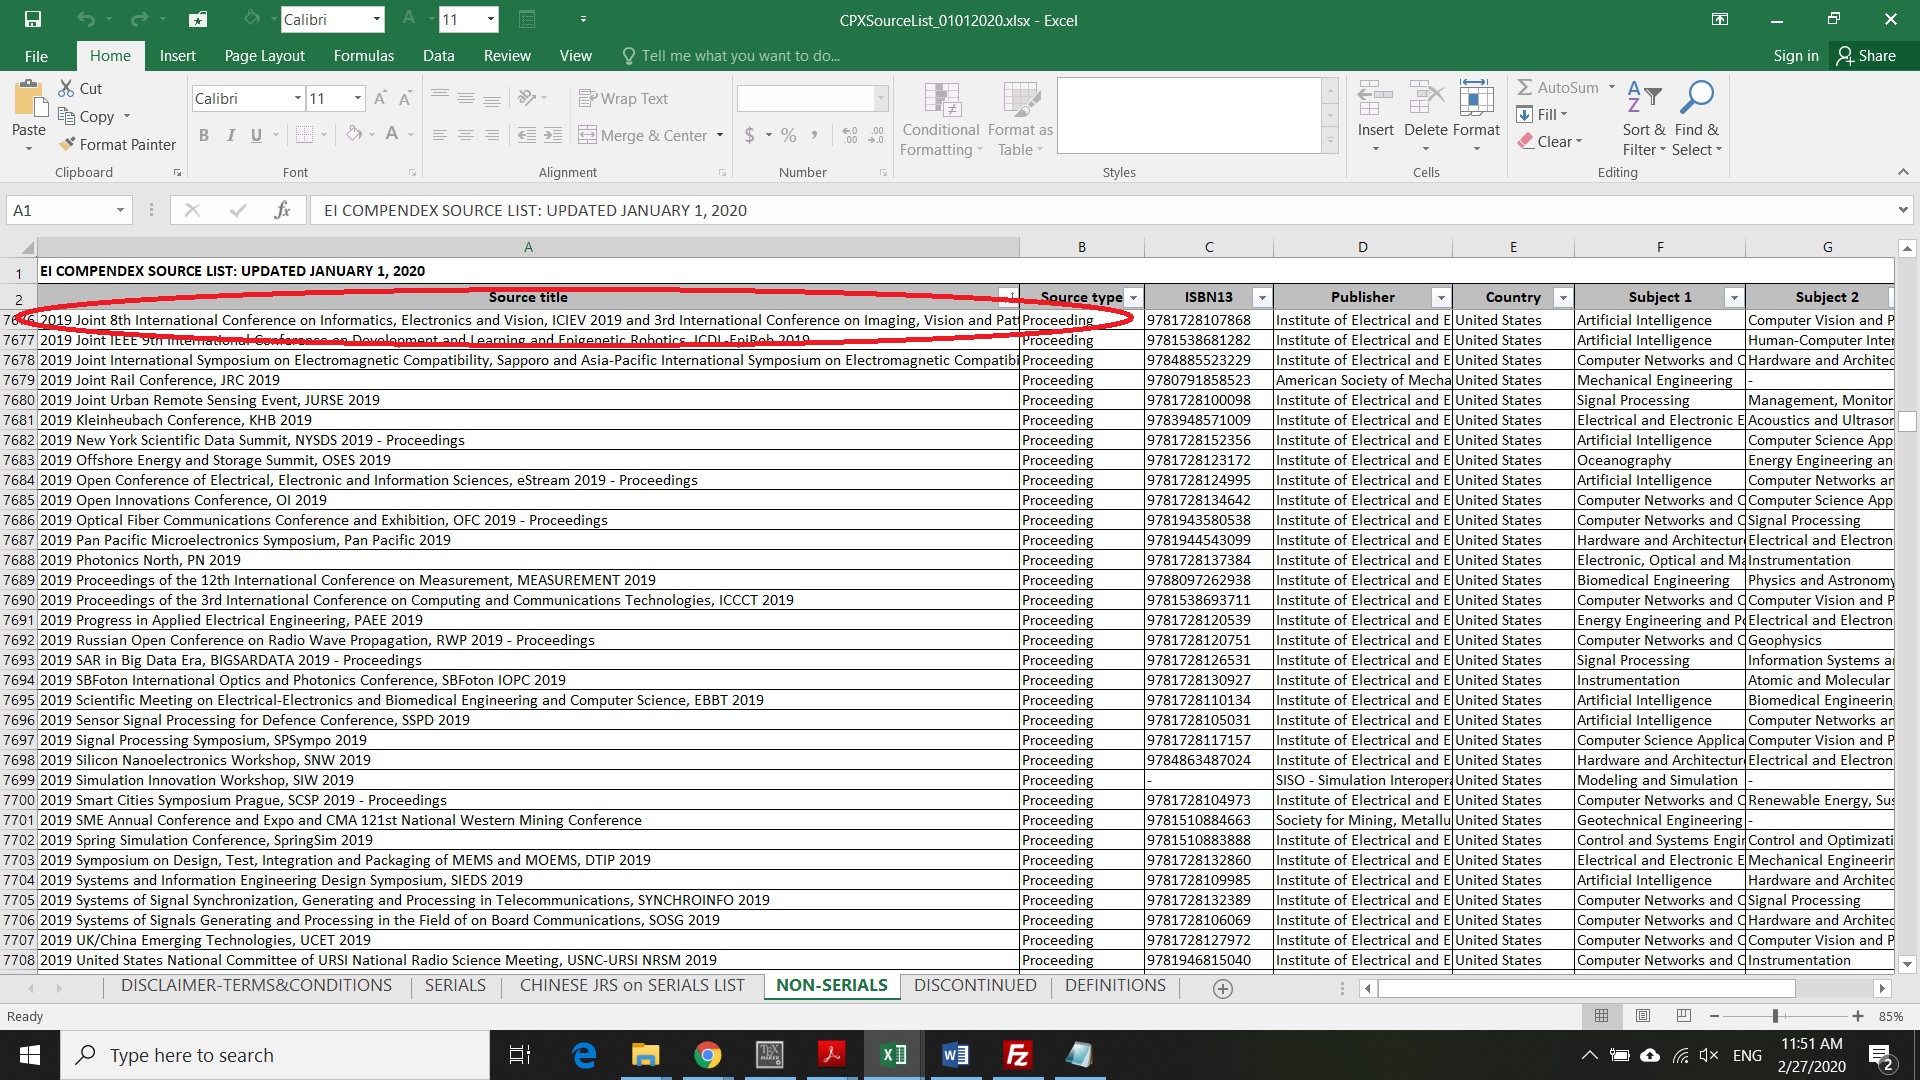Switch to the DISCONTINUED sheet tab
Image resolution: width=1920 pixels, height=1080 pixels.
974,985
